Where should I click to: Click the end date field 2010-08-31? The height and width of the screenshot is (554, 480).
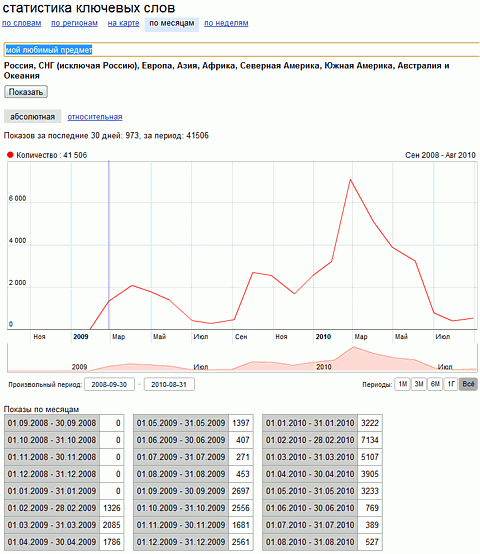click(x=169, y=384)
